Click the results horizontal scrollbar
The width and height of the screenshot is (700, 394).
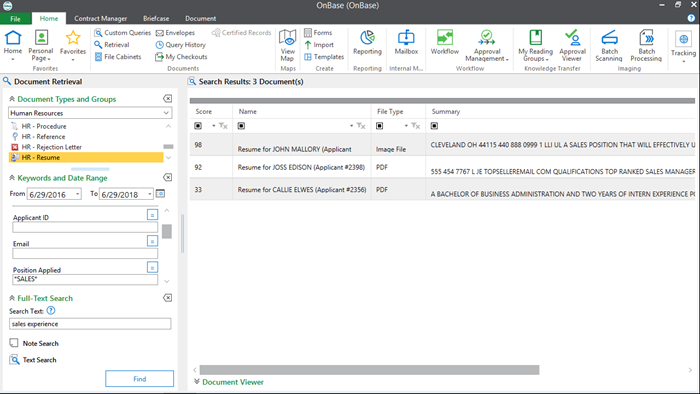click(369, 370)
